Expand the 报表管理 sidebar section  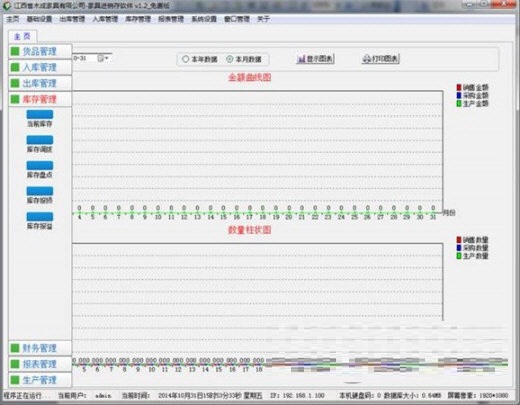click(40, 364)
